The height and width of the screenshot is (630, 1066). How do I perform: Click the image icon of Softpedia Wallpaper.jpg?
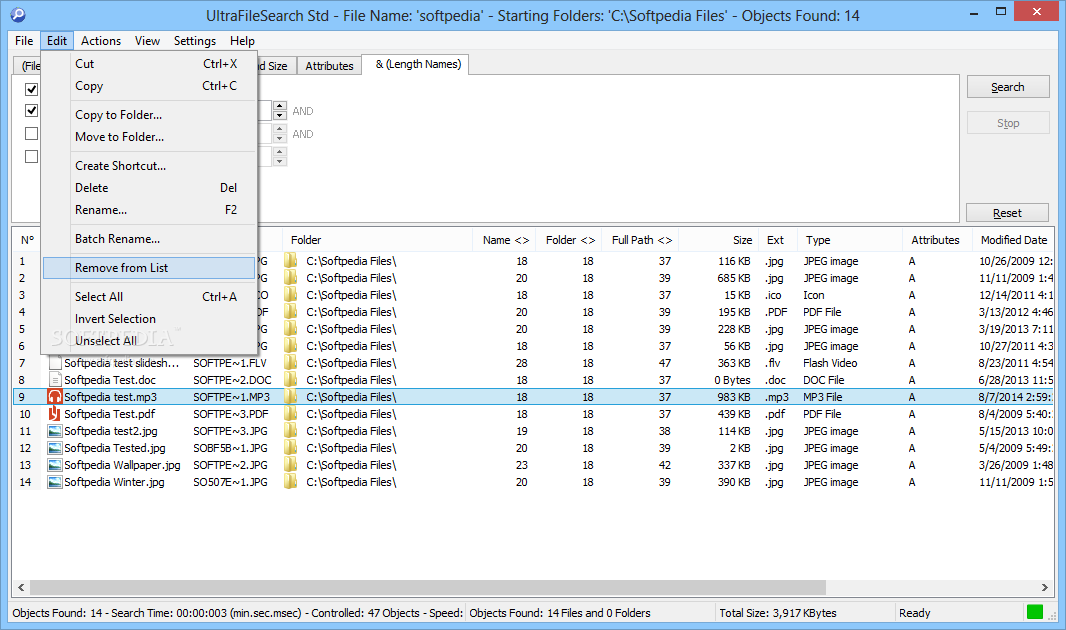tap(54, 465)
